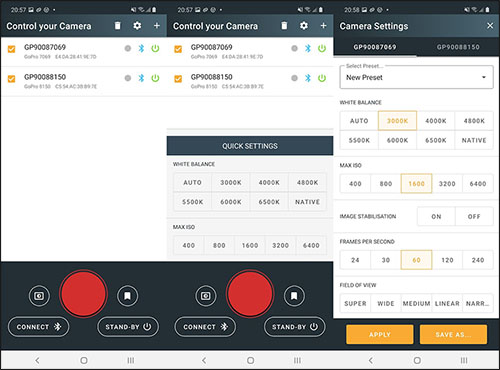
Task: Open settings gear in the middle screen header
Action: [304, 26]
